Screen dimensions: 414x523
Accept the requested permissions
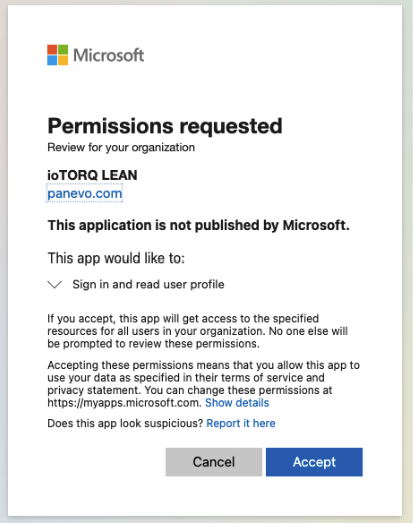tap(314, 462)
